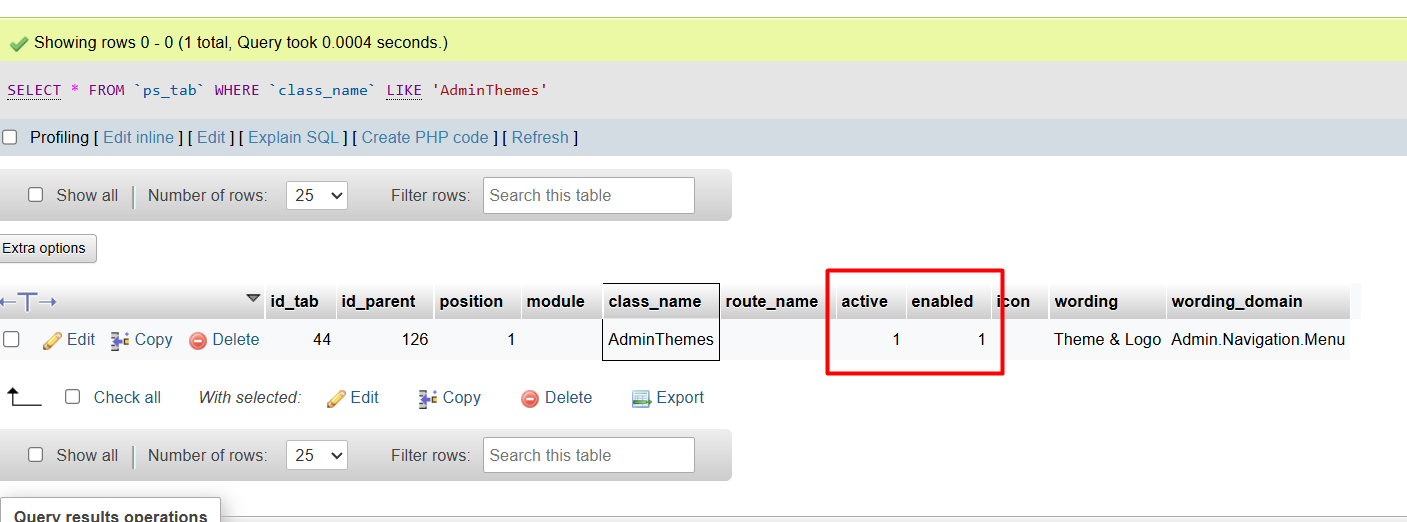This screenshot has width=1407, height=522.
Task: Click the red row Delete icon
Action: click(x=198, y=340)
